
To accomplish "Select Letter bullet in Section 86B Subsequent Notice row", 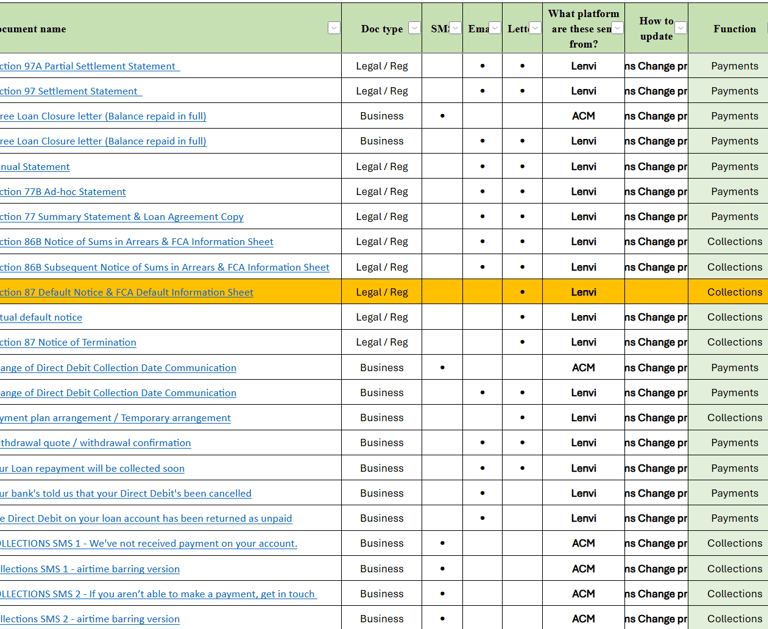I will 522,267.
